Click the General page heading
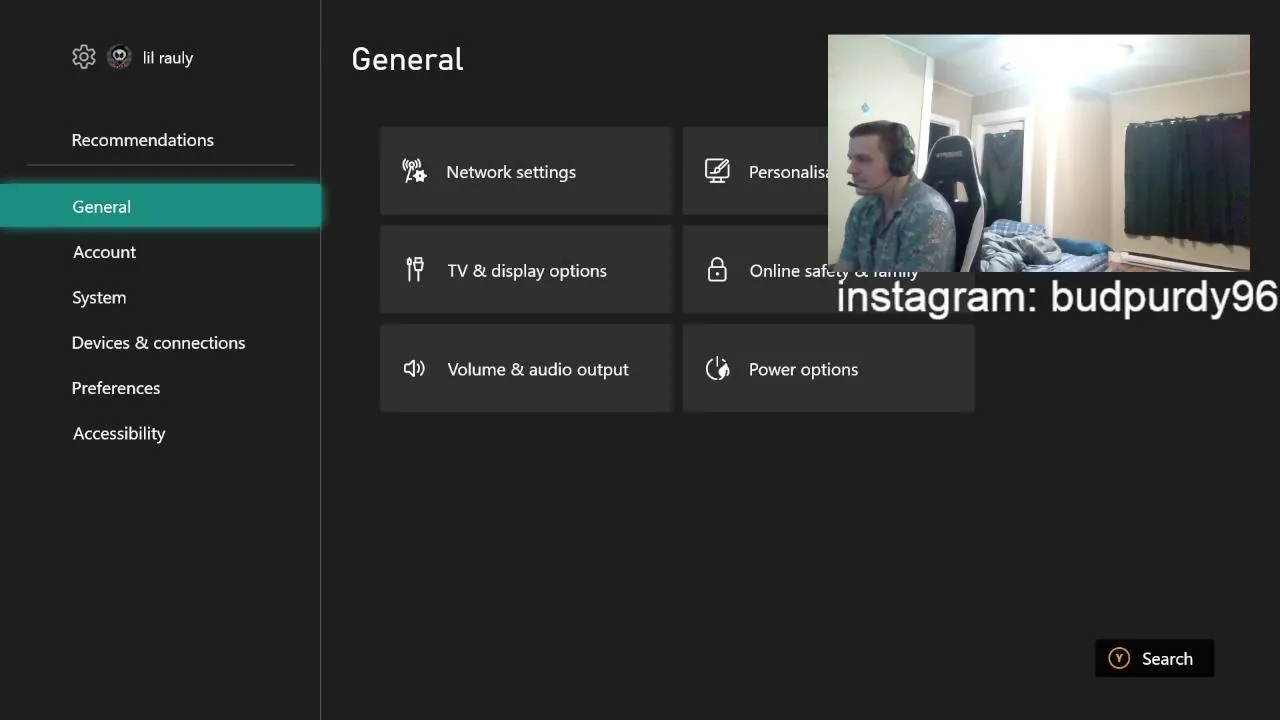This screenshot has width=1280, height=720. (x=407, y=59)
